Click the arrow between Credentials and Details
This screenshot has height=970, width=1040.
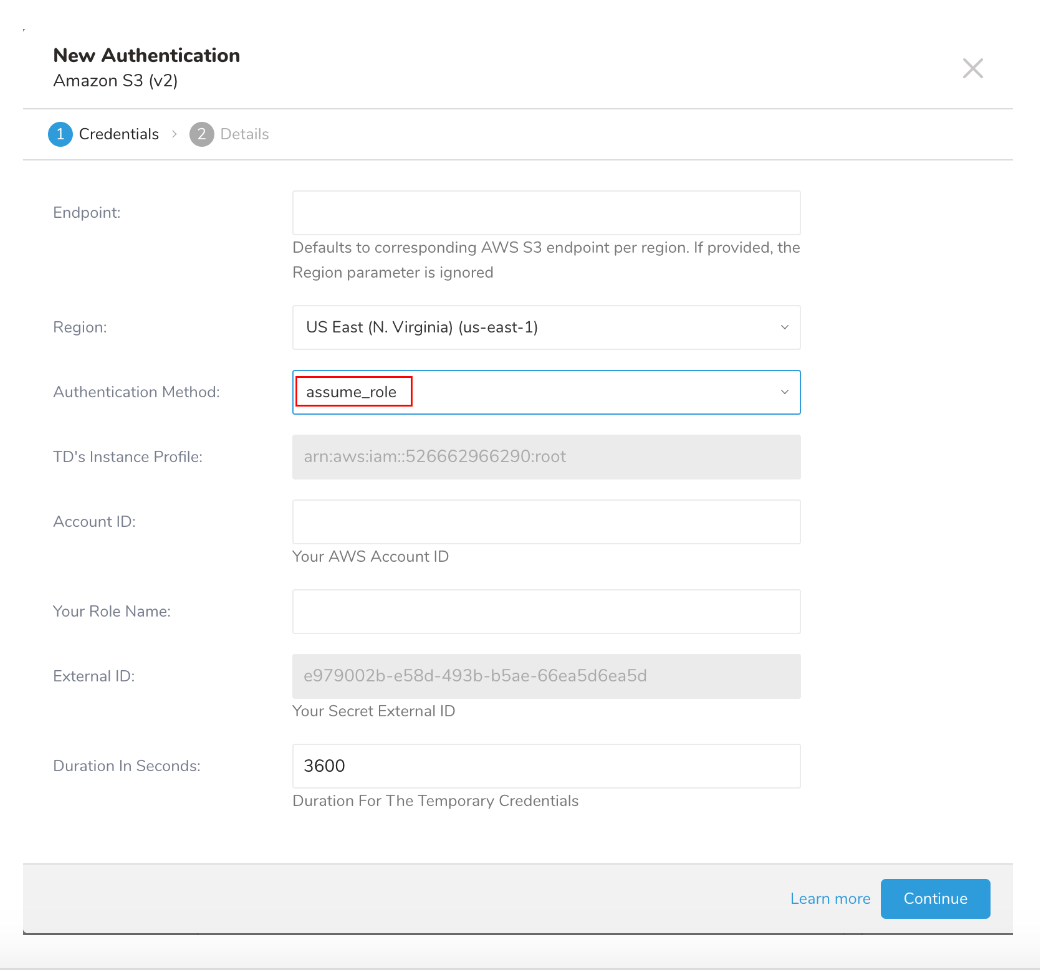(174, 134)
